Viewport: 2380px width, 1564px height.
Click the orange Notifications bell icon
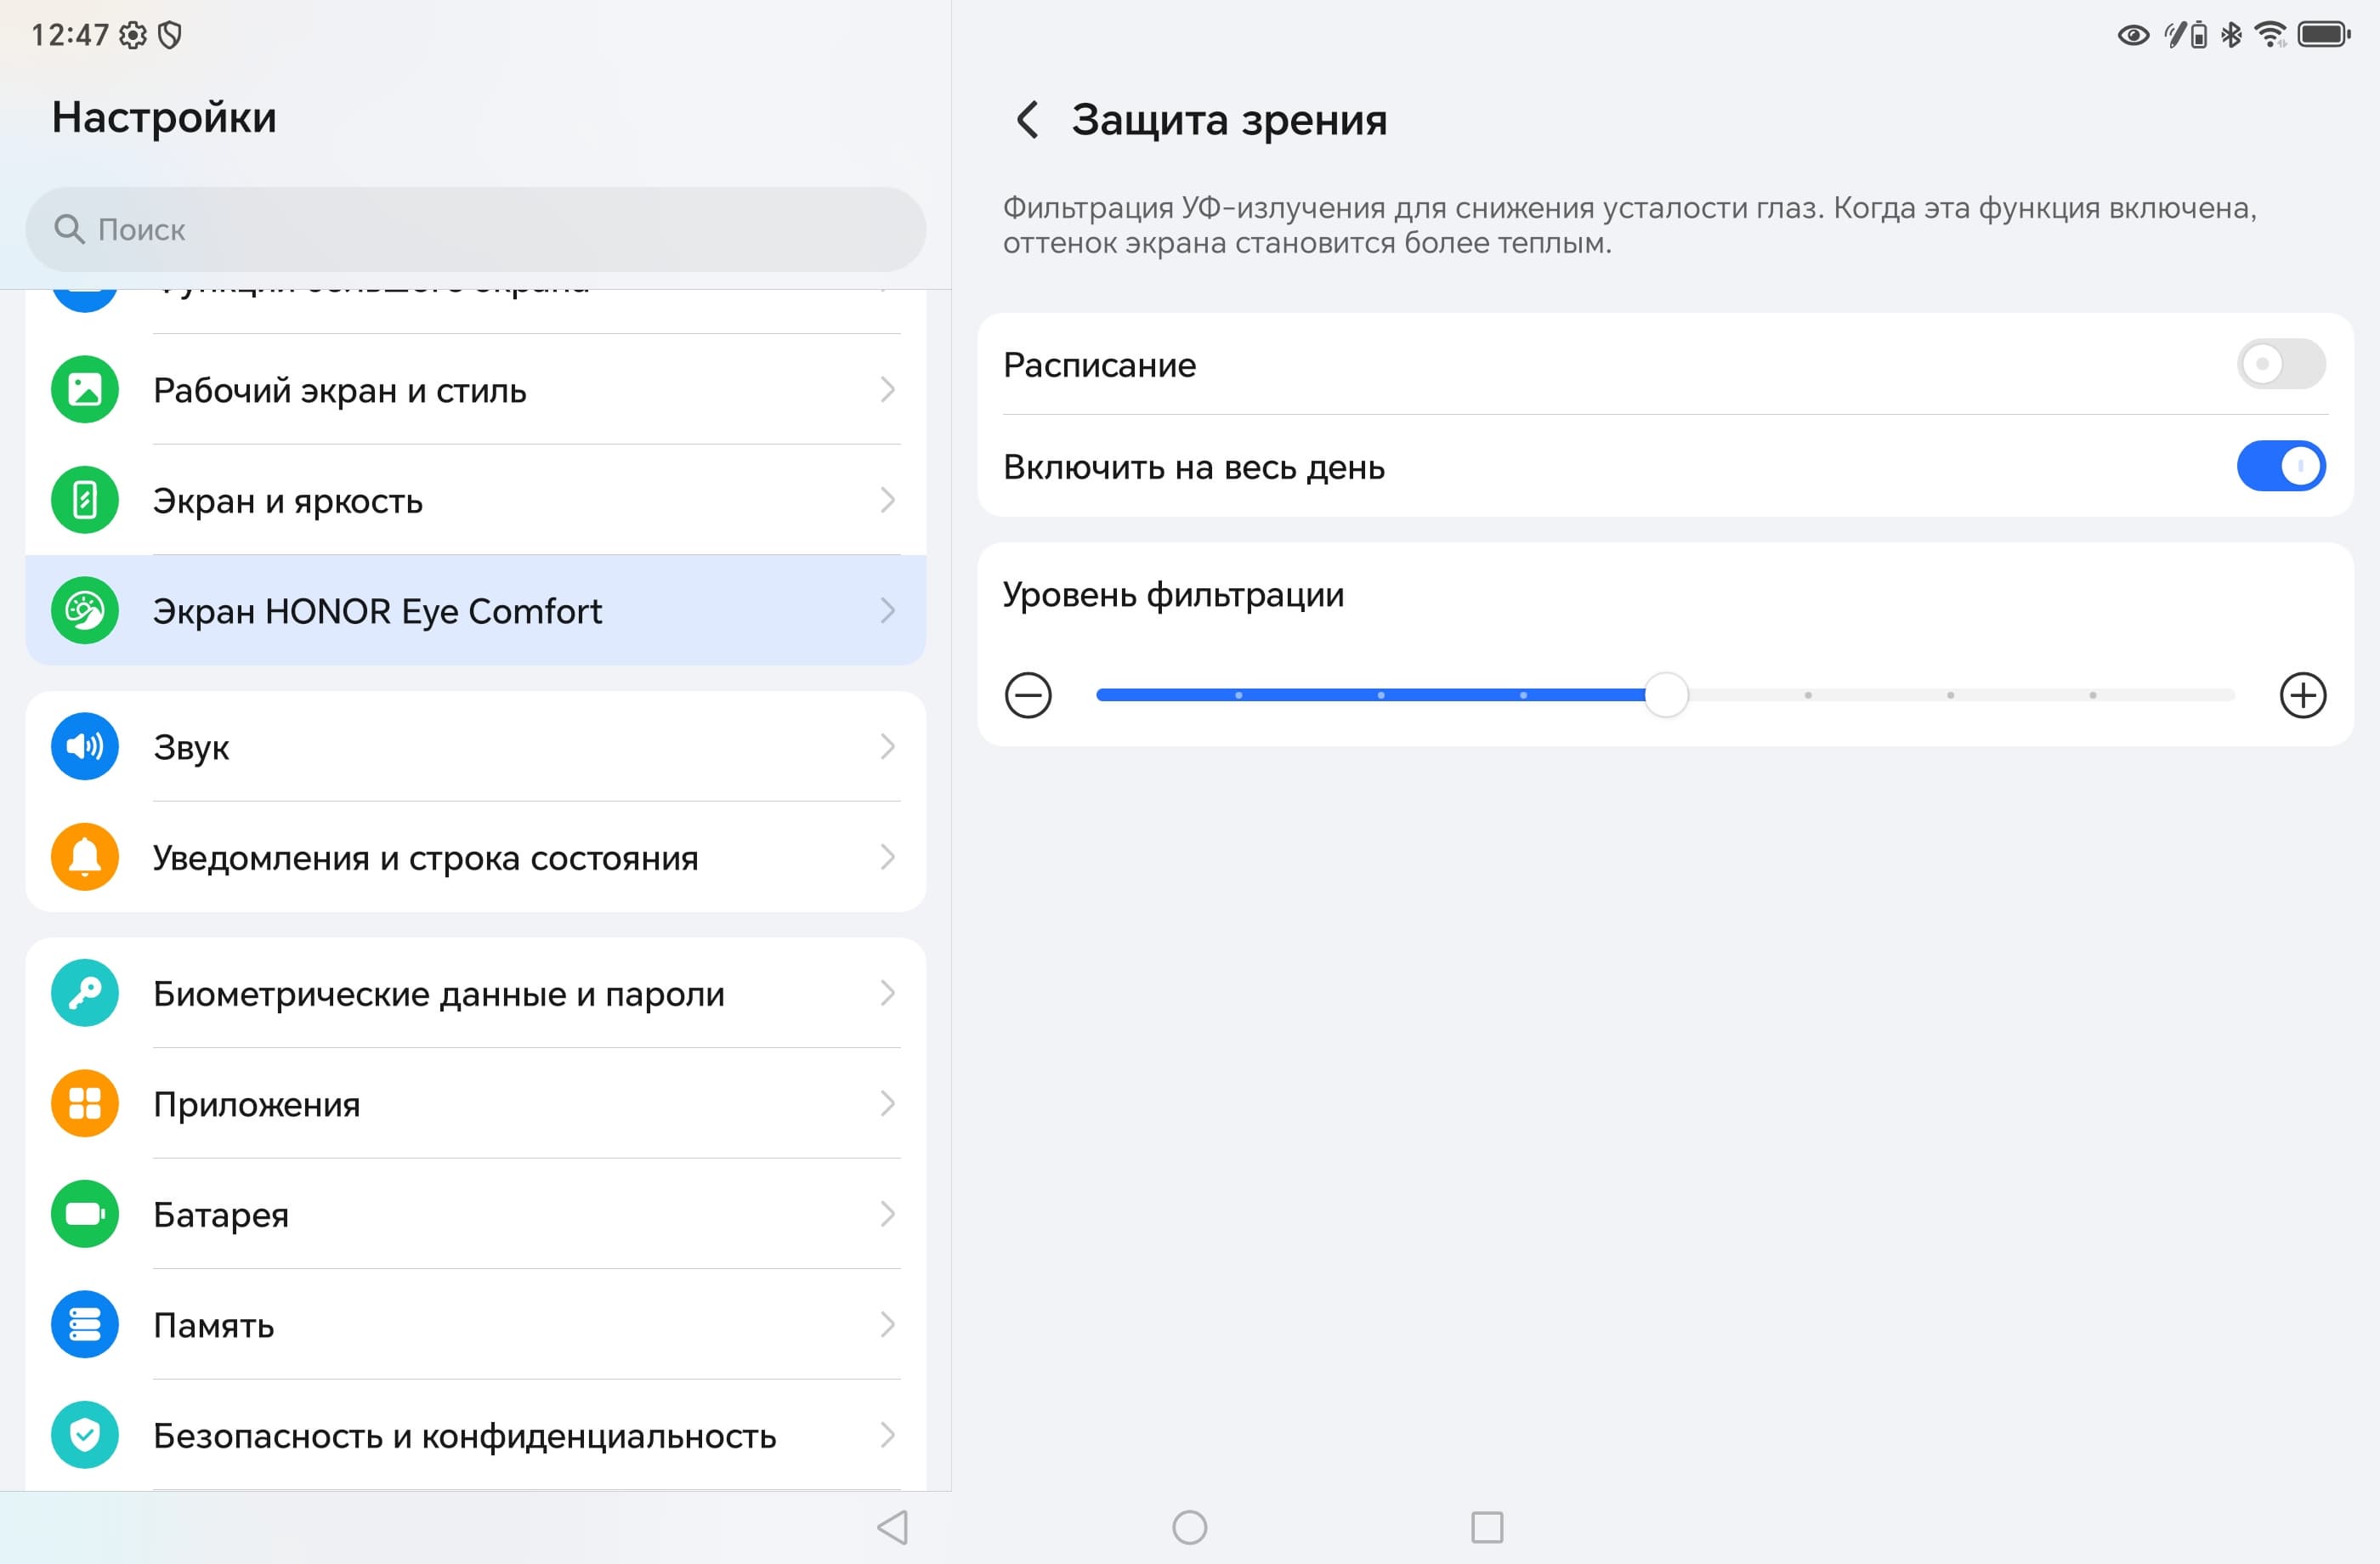click(x=85, y=857)
